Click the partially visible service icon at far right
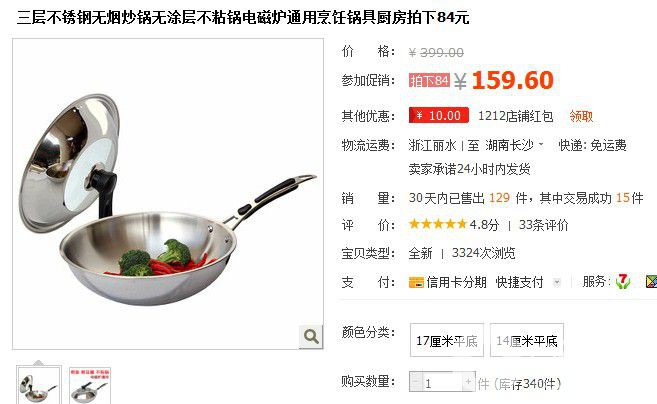657x404 pixels. coord(652,281)
